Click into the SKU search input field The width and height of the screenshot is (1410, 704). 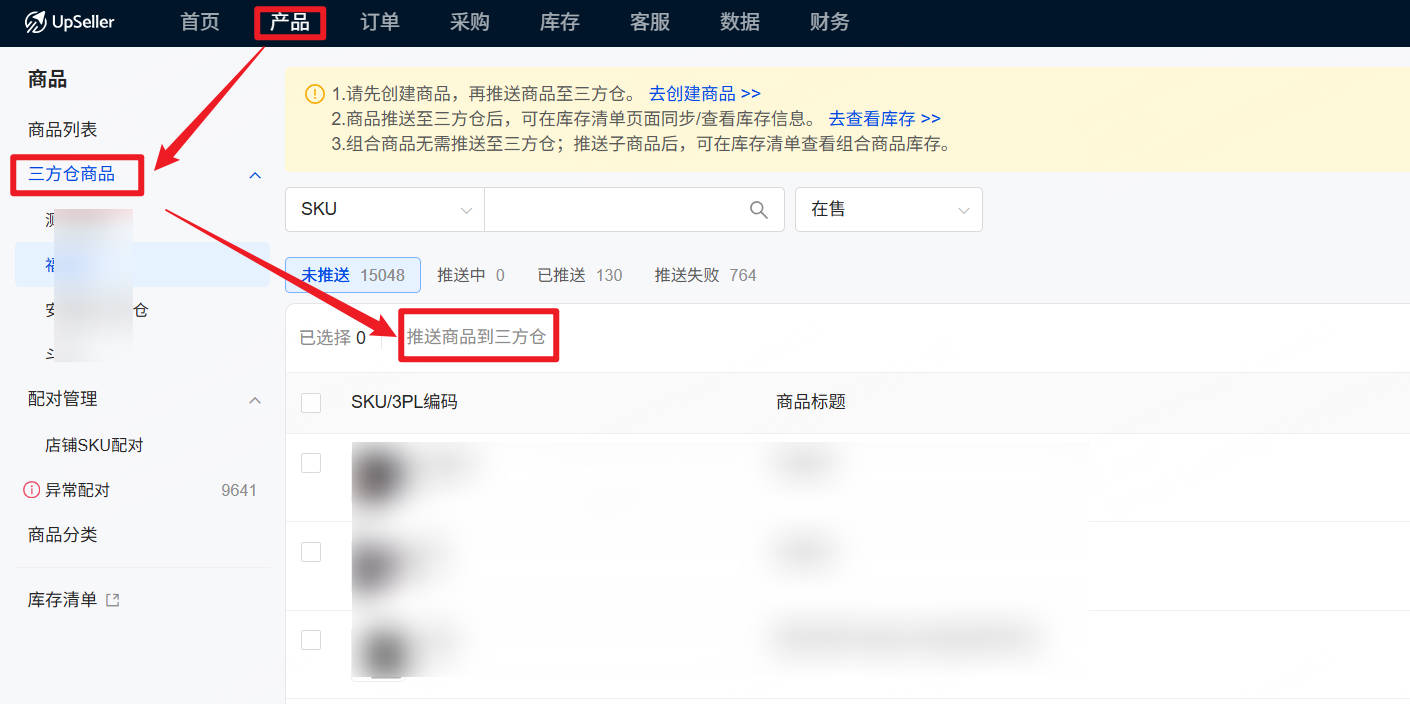coord(615,210)
